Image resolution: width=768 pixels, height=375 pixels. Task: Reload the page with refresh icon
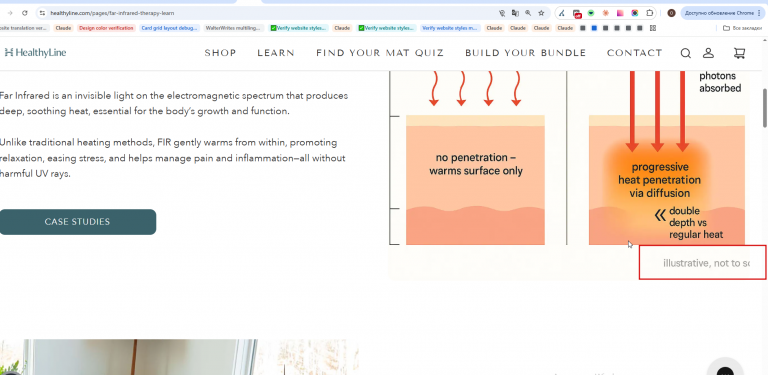25,13
